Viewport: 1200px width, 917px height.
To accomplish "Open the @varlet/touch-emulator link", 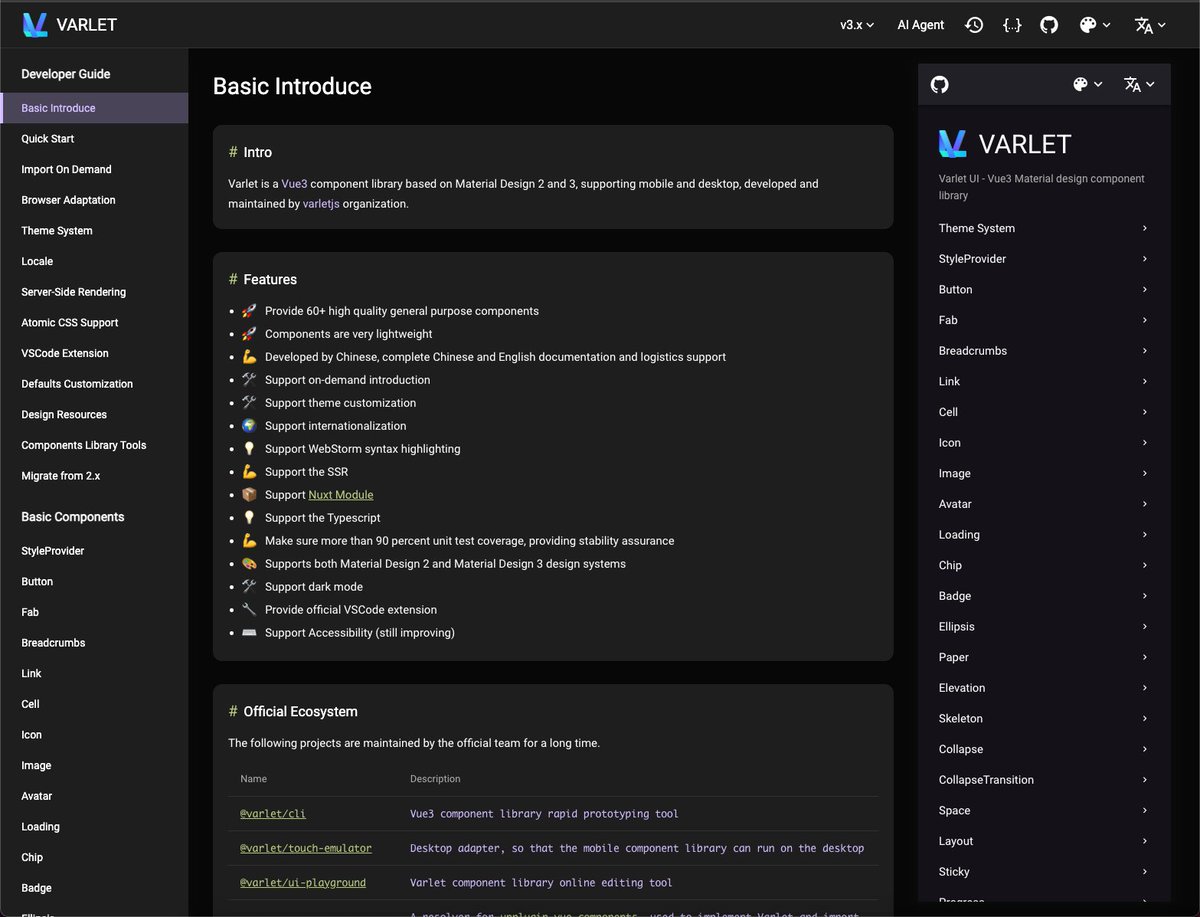I will coord(306,848).
